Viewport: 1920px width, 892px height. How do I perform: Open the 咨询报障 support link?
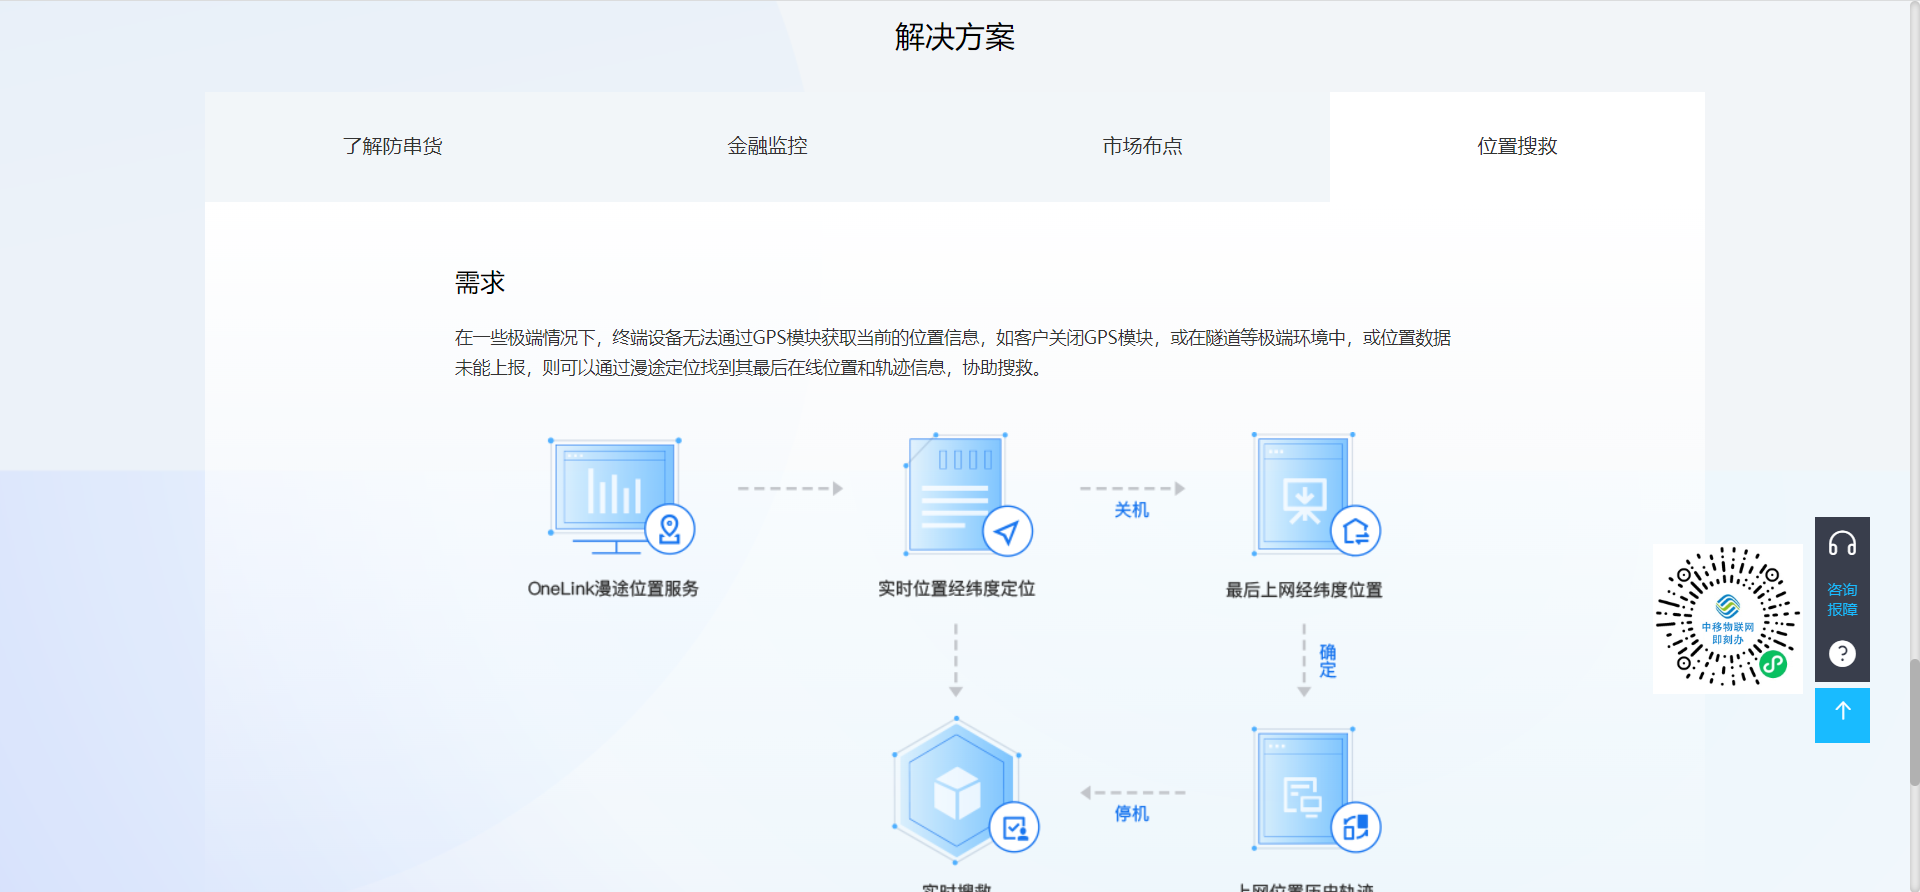coord(1842,600)
